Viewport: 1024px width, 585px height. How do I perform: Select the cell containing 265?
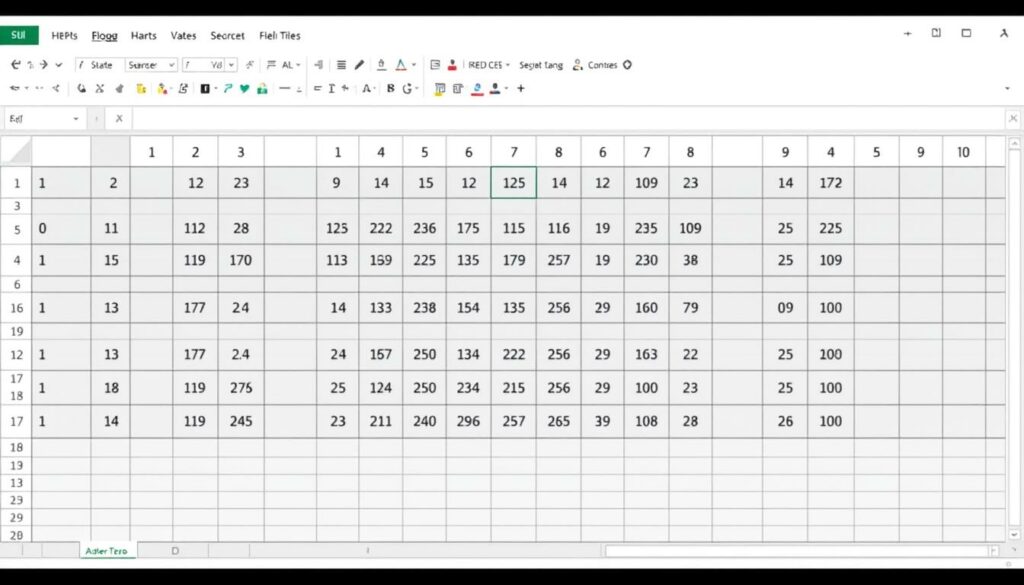558,421
